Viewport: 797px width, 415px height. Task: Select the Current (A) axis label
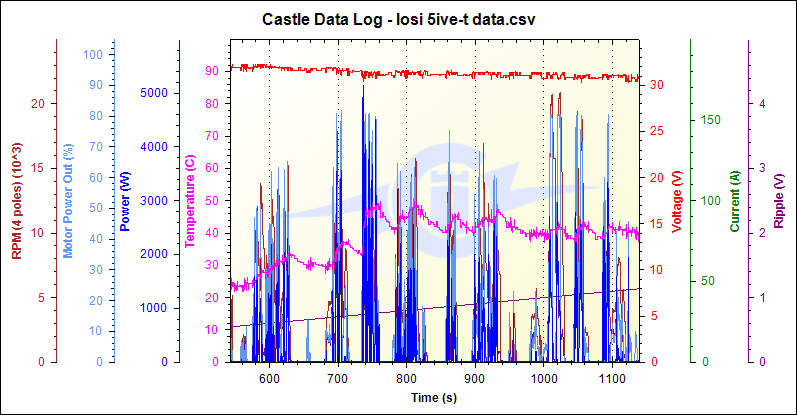pyautogui.click(x=734, y=200)
